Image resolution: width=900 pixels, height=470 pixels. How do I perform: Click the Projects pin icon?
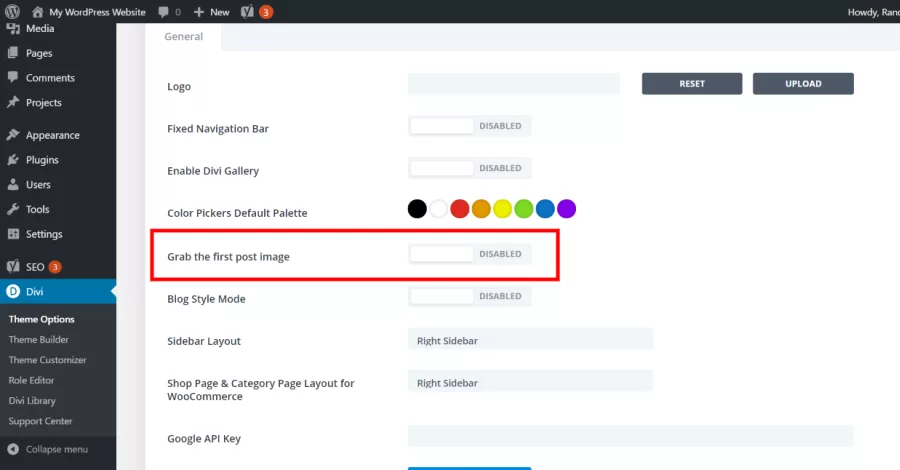(x=13, y=102)
